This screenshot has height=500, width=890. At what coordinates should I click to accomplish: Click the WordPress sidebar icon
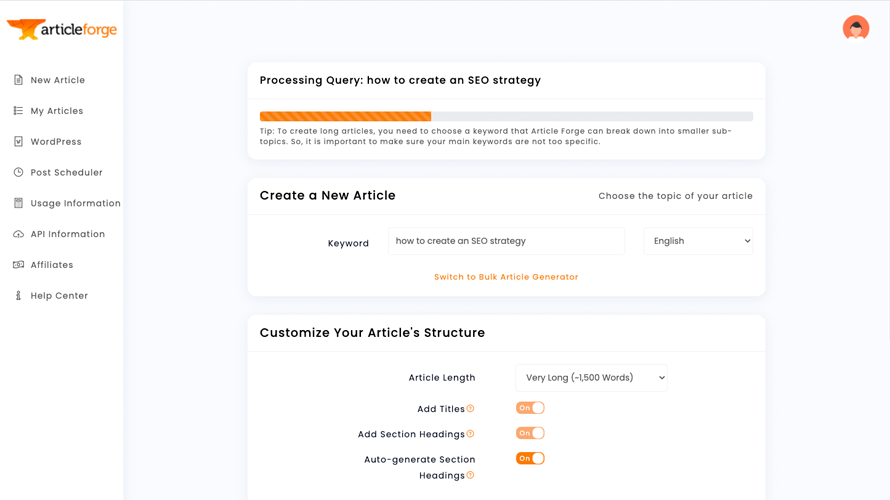click(x=18, y=141)
